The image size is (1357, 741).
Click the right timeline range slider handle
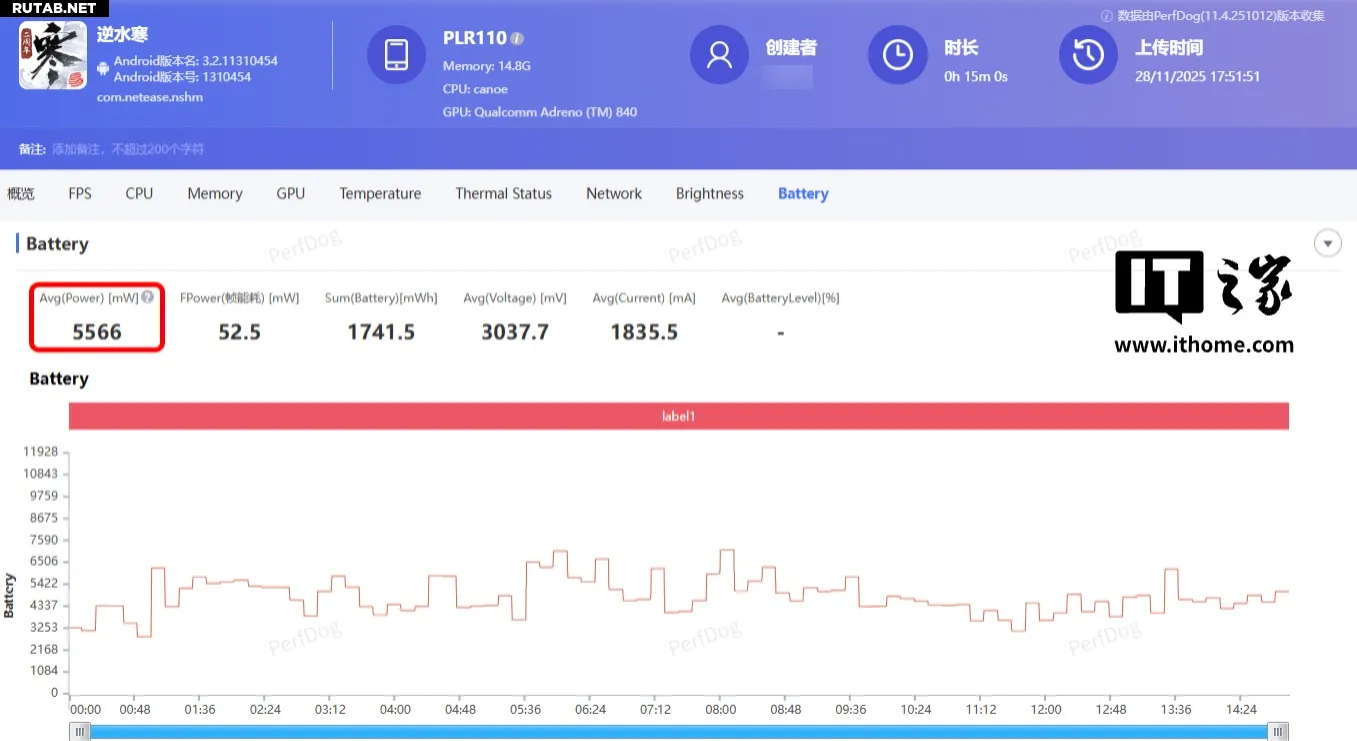(x=1279, y=732)
